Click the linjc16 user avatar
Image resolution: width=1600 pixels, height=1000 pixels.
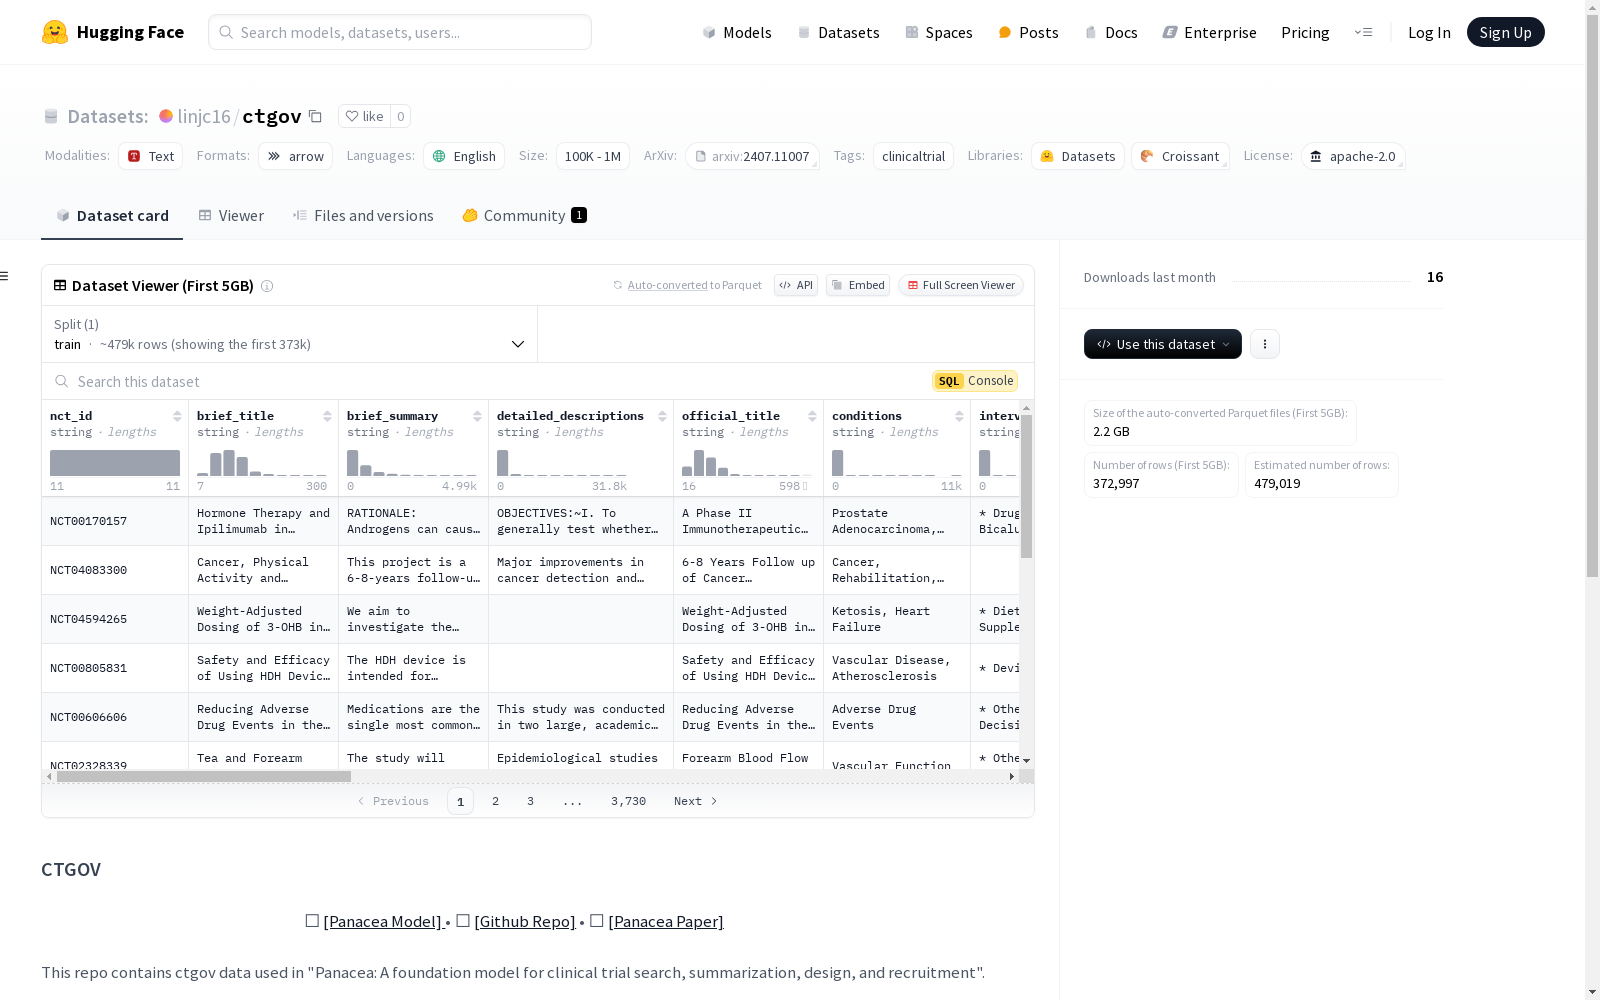pos(166,116)
